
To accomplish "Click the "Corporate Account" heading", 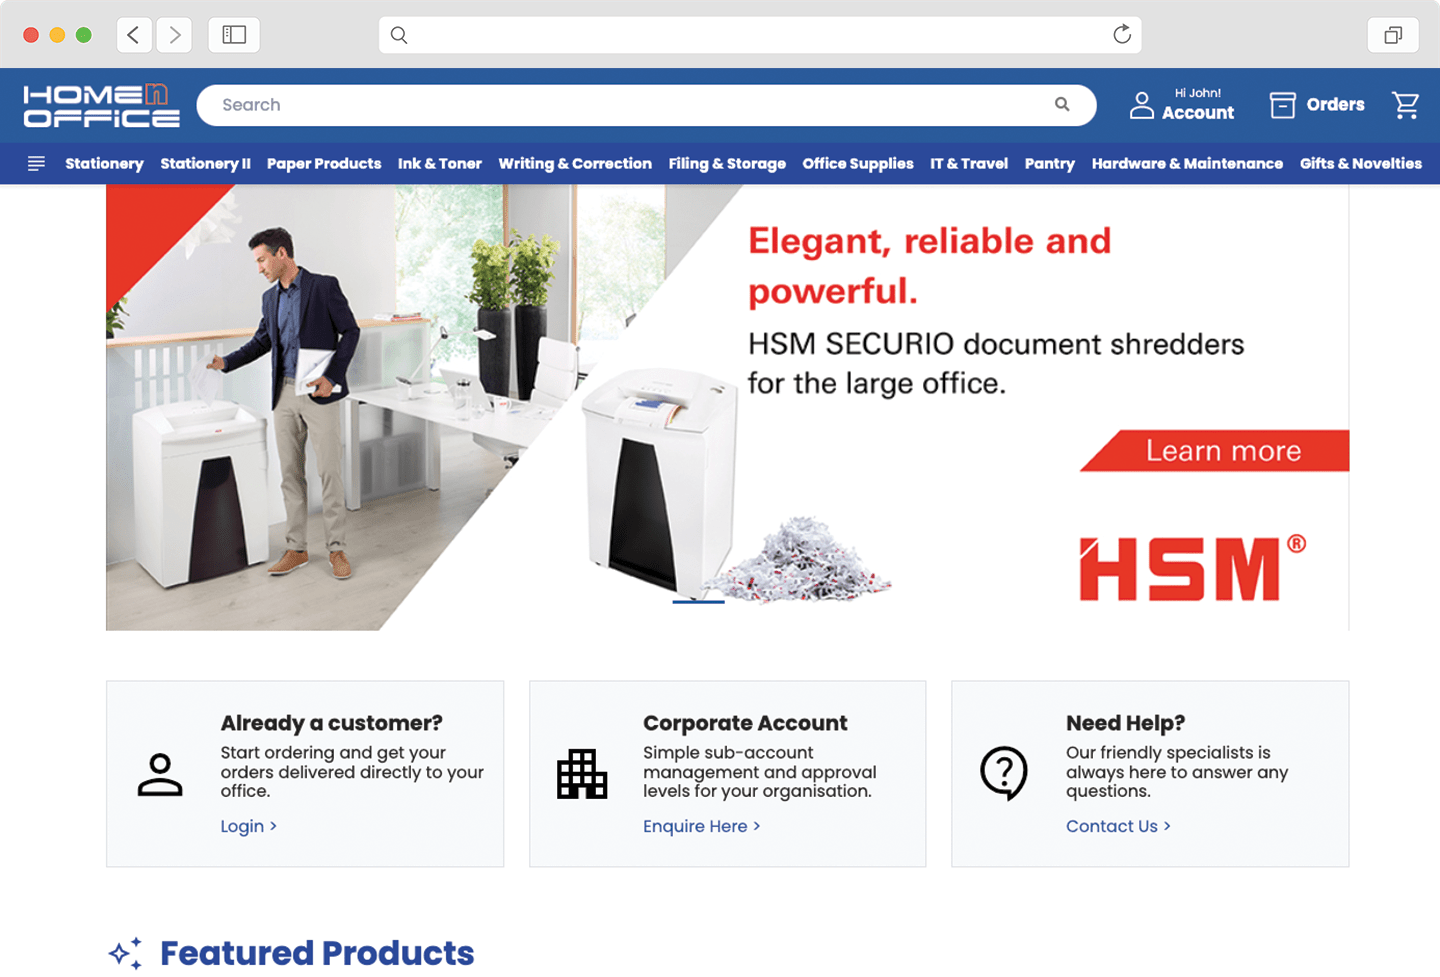I will click(x=745, y=723).
